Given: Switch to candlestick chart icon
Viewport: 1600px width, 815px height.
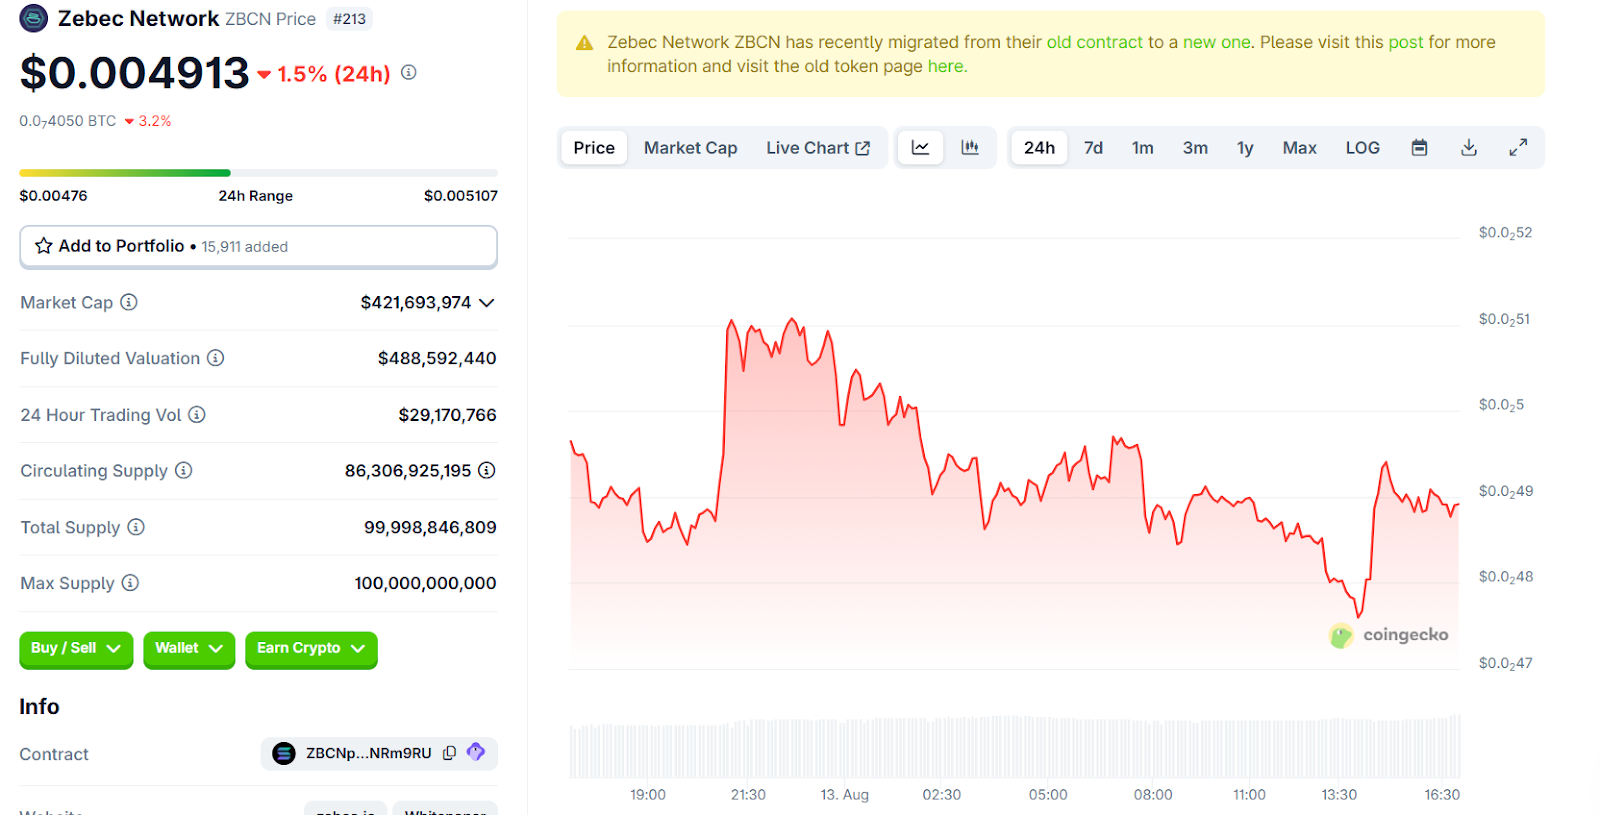Looking at the screenshot, I should click(969, 148).
